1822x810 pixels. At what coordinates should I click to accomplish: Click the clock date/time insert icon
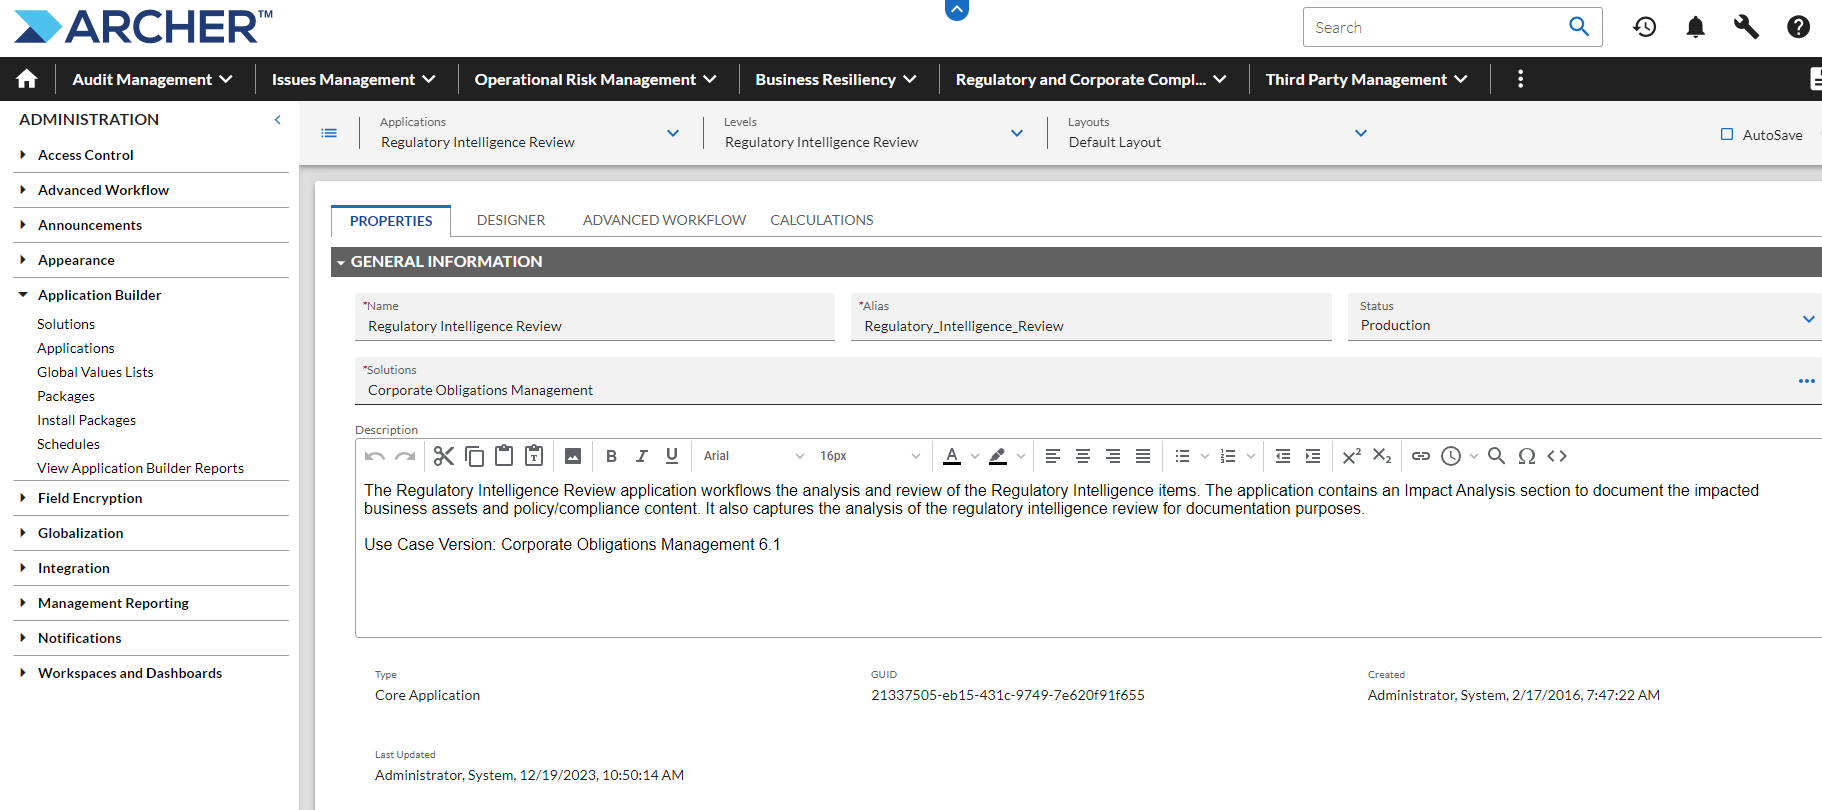tap(1451, 456)
